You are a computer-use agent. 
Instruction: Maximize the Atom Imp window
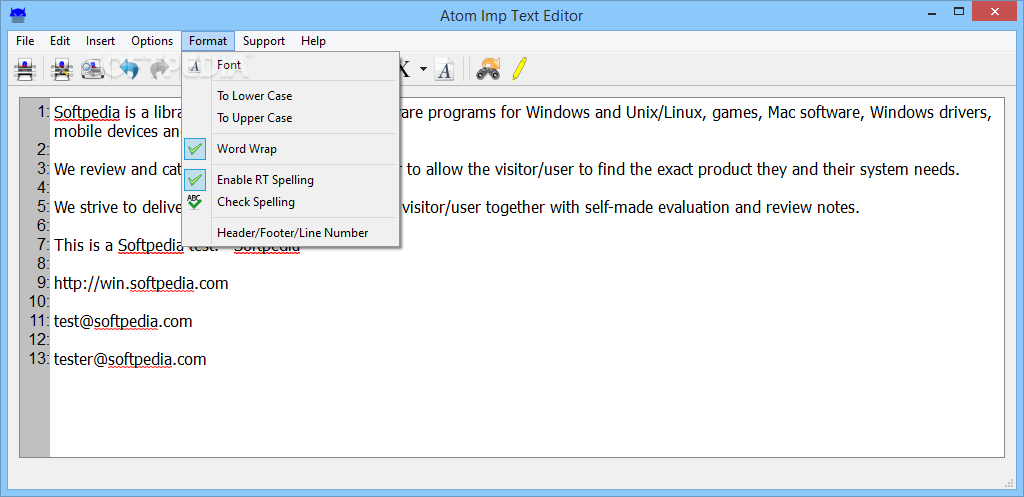pos(959,12)
